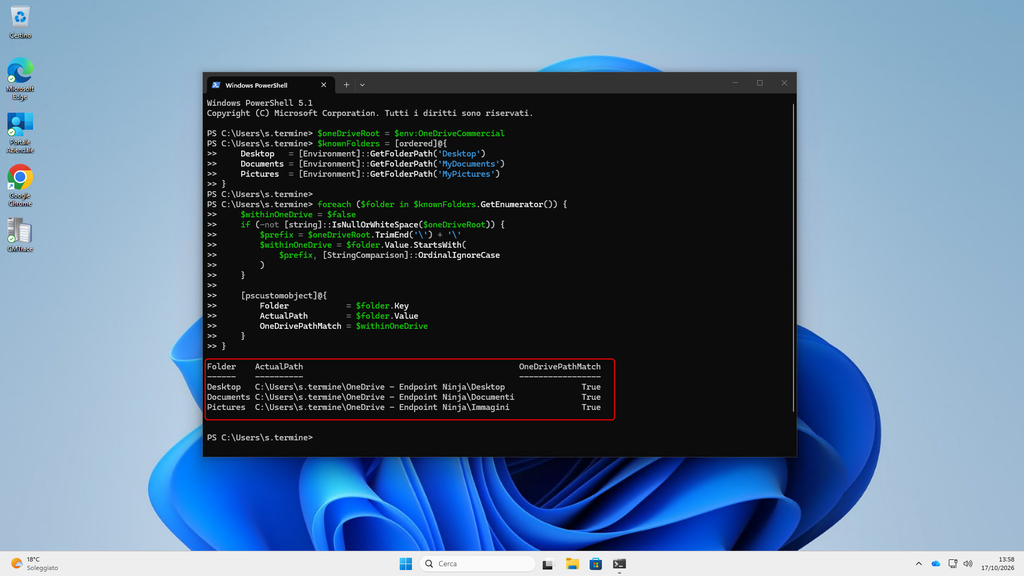The height and width of the screenshot is (576, 1024).
Task: Click the 'Windows PowerShell 5.1' header line
Action: 260,103
